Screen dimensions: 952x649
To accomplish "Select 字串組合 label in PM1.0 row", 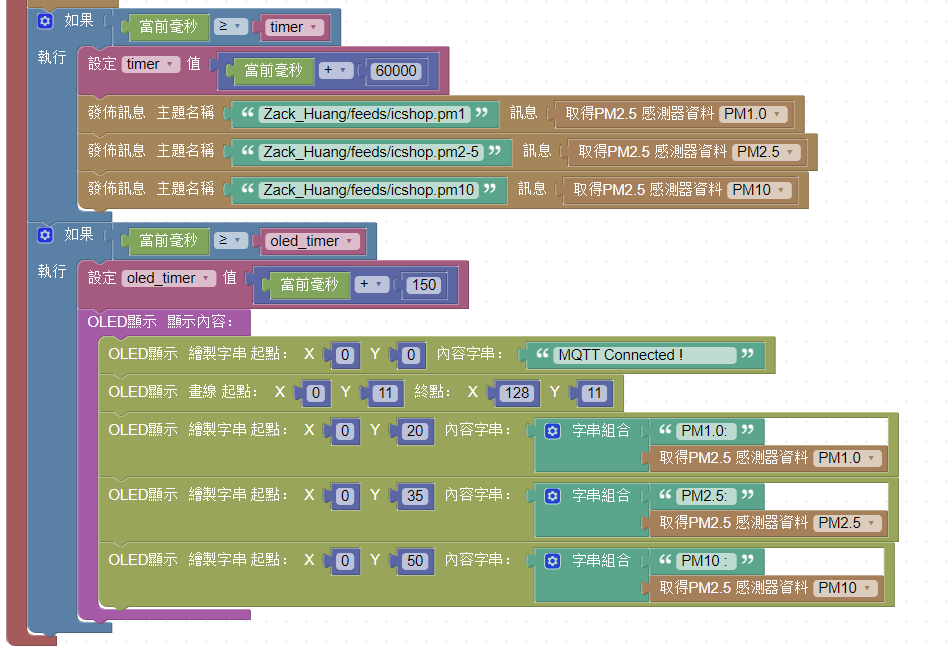I will click(601, 431).
